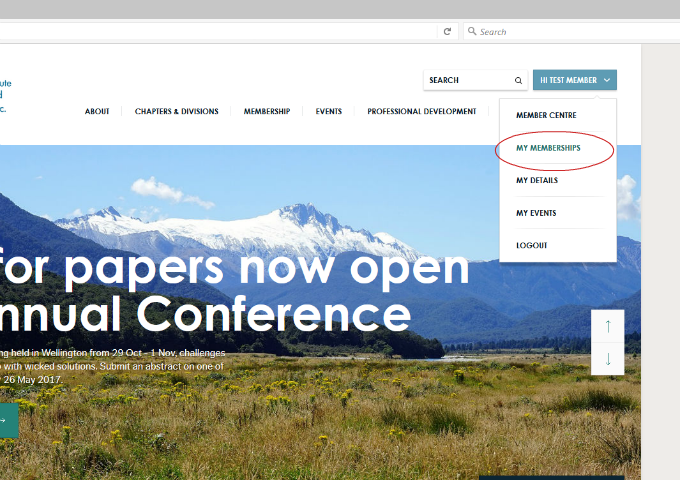Open My Details from the member dropdown

pyautogui.click(x=537, y=181)
